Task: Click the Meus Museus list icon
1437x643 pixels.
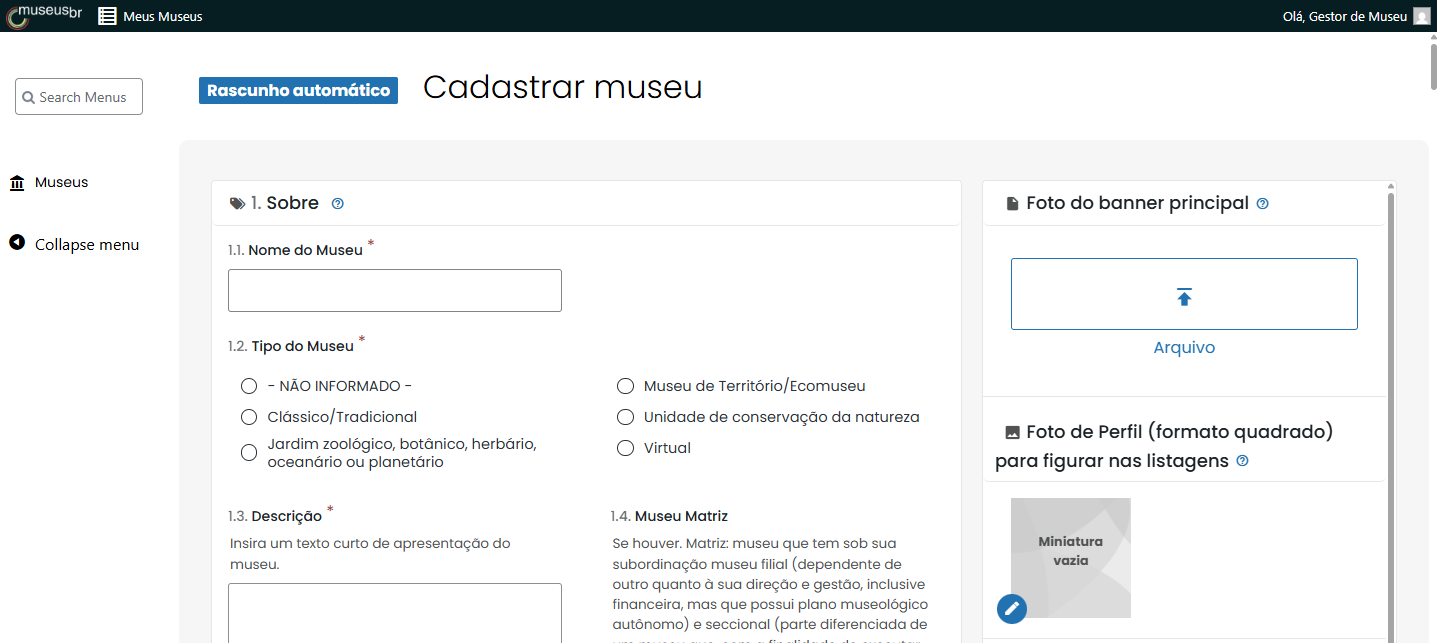Action: (x=107, y=16)
